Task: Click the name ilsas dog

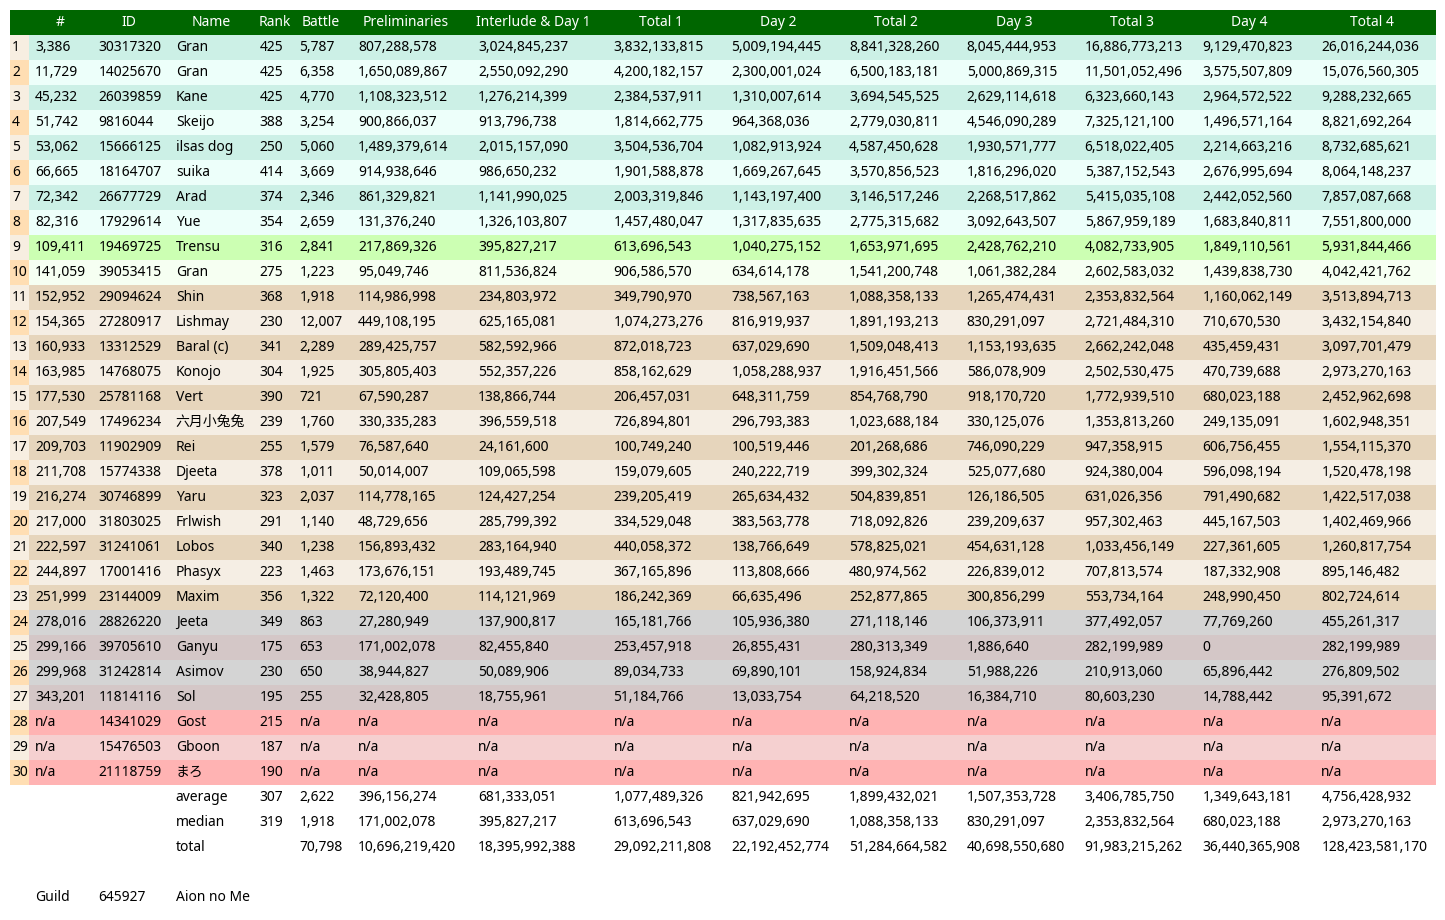Action: click(x=204, y=146)
